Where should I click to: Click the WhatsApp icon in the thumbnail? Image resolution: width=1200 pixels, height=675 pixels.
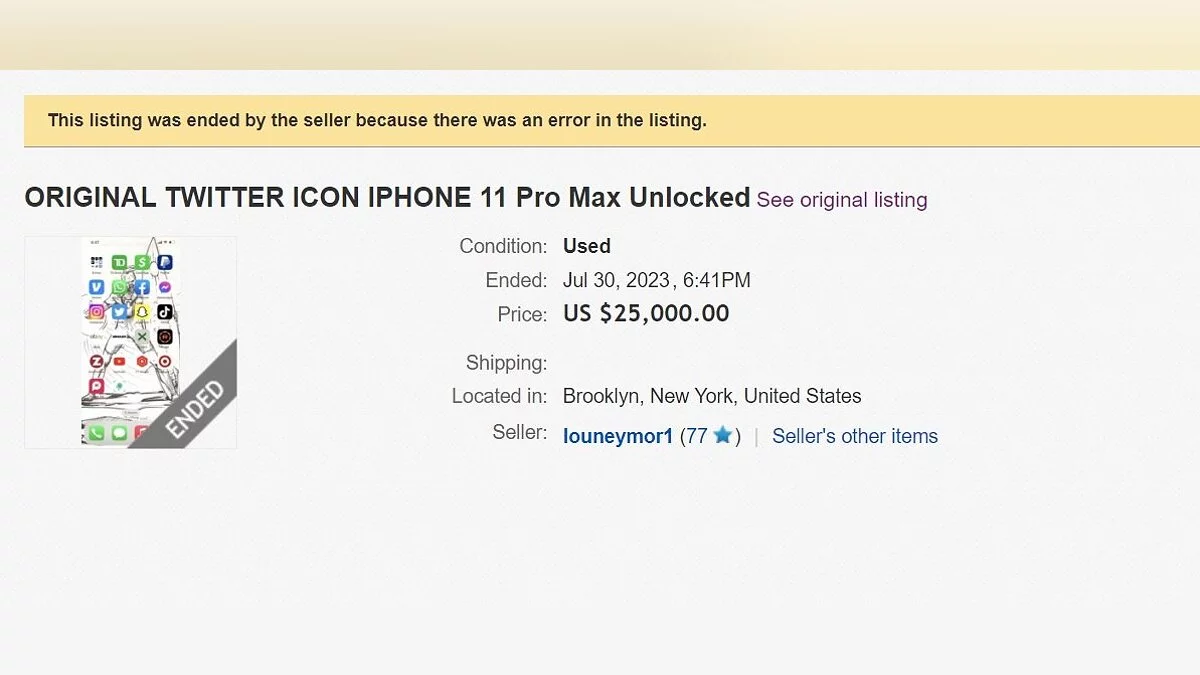click(120, 287)
